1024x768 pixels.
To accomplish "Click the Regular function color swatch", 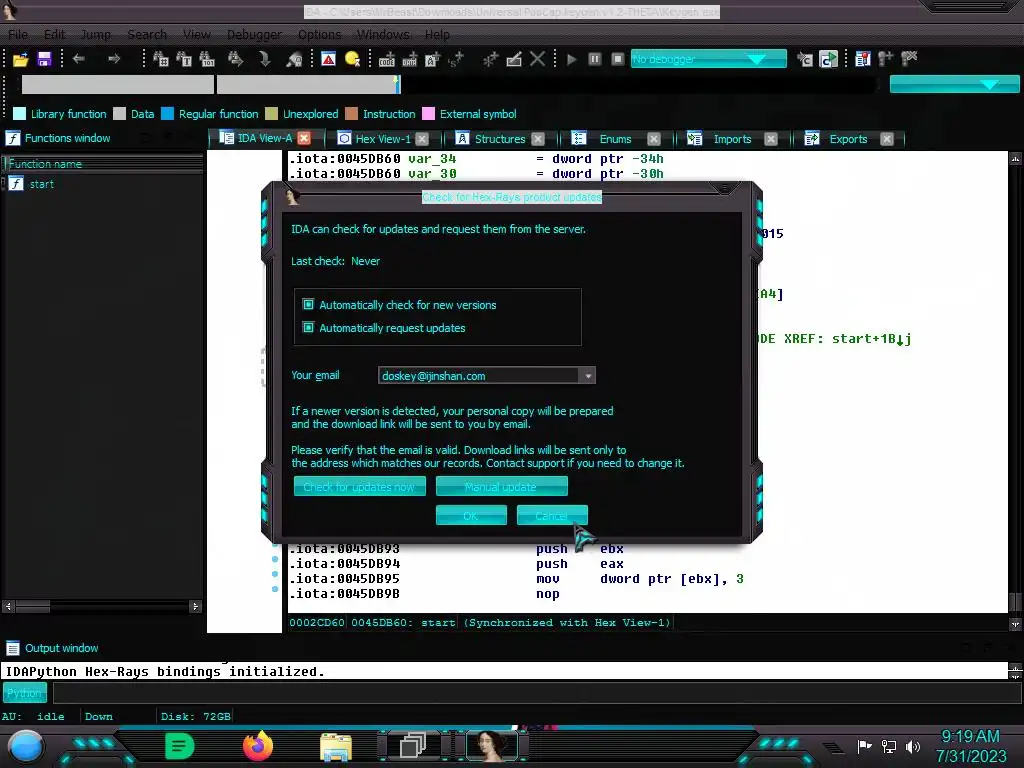I will click(167, 114).
